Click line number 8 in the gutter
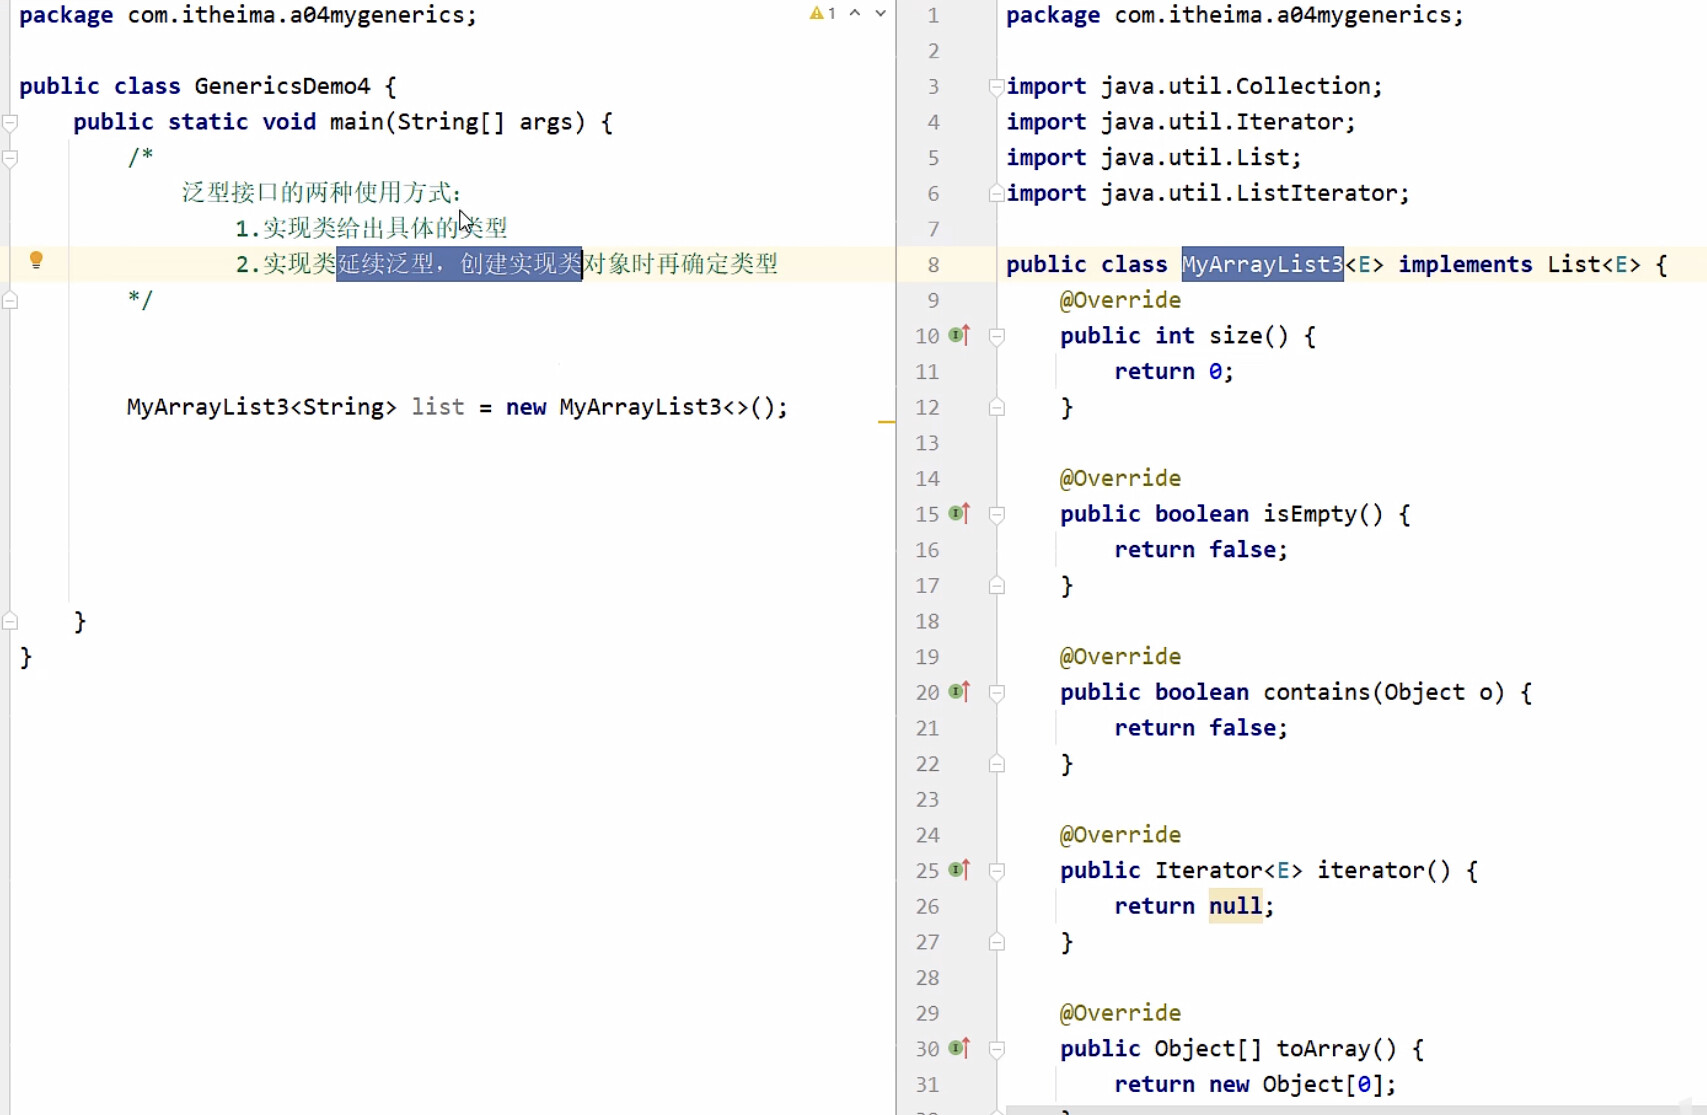 pos(932,265)
